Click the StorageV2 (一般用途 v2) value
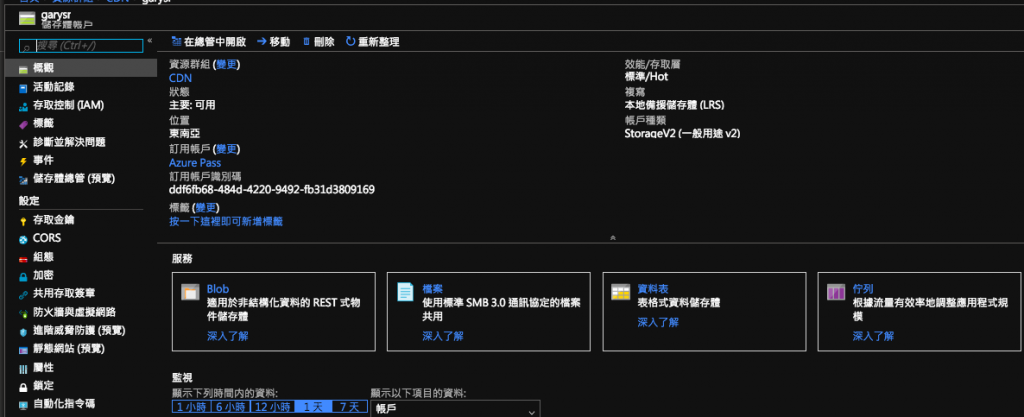1024x417 pixels. pyautogui.click(x=682, y=134)
